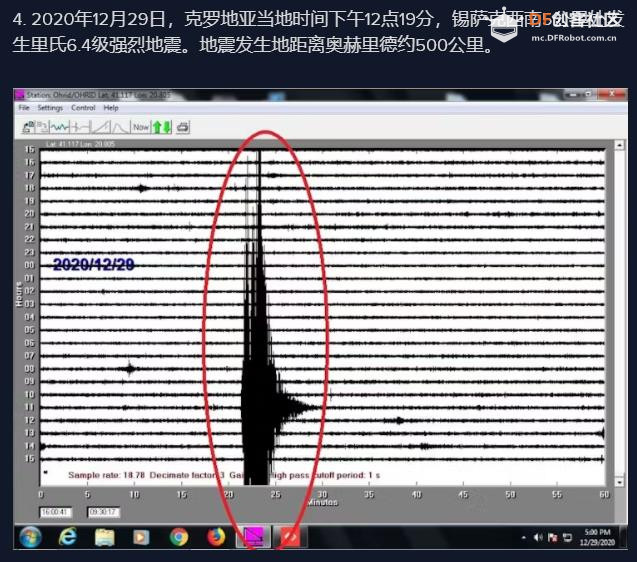Select the green waveform view icon
637x562 pixels.
tap(60, 127)
